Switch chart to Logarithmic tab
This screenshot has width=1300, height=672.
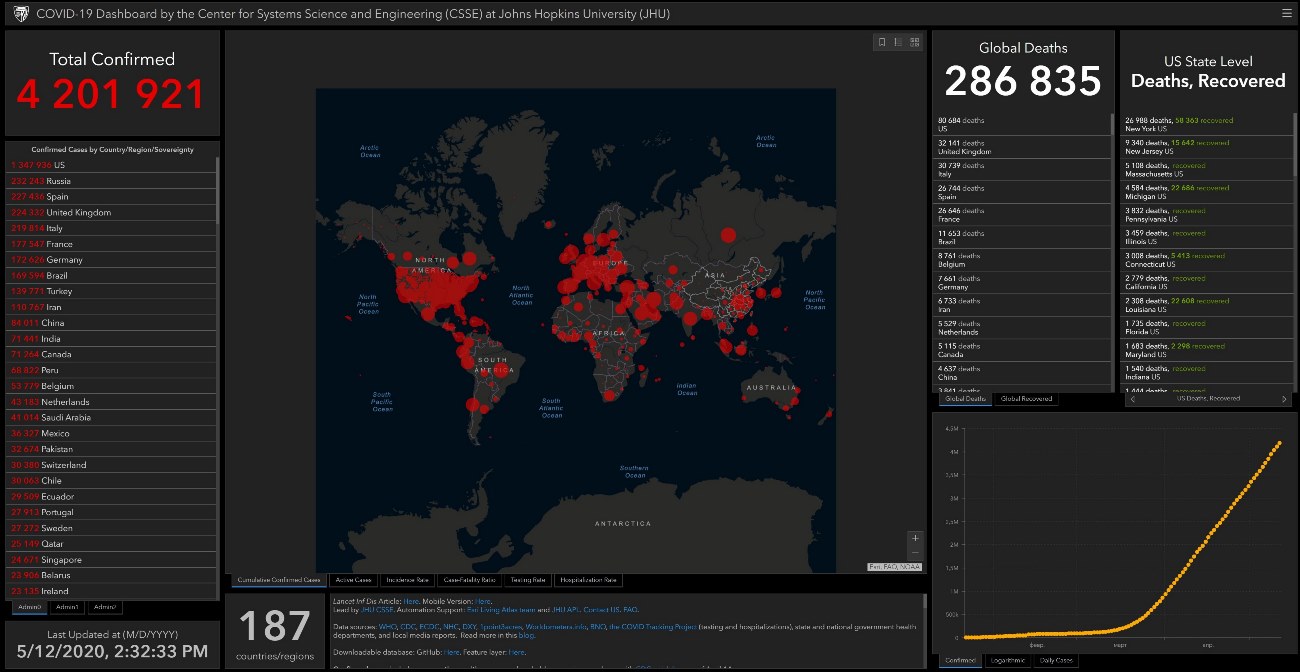coord(1007,661)
